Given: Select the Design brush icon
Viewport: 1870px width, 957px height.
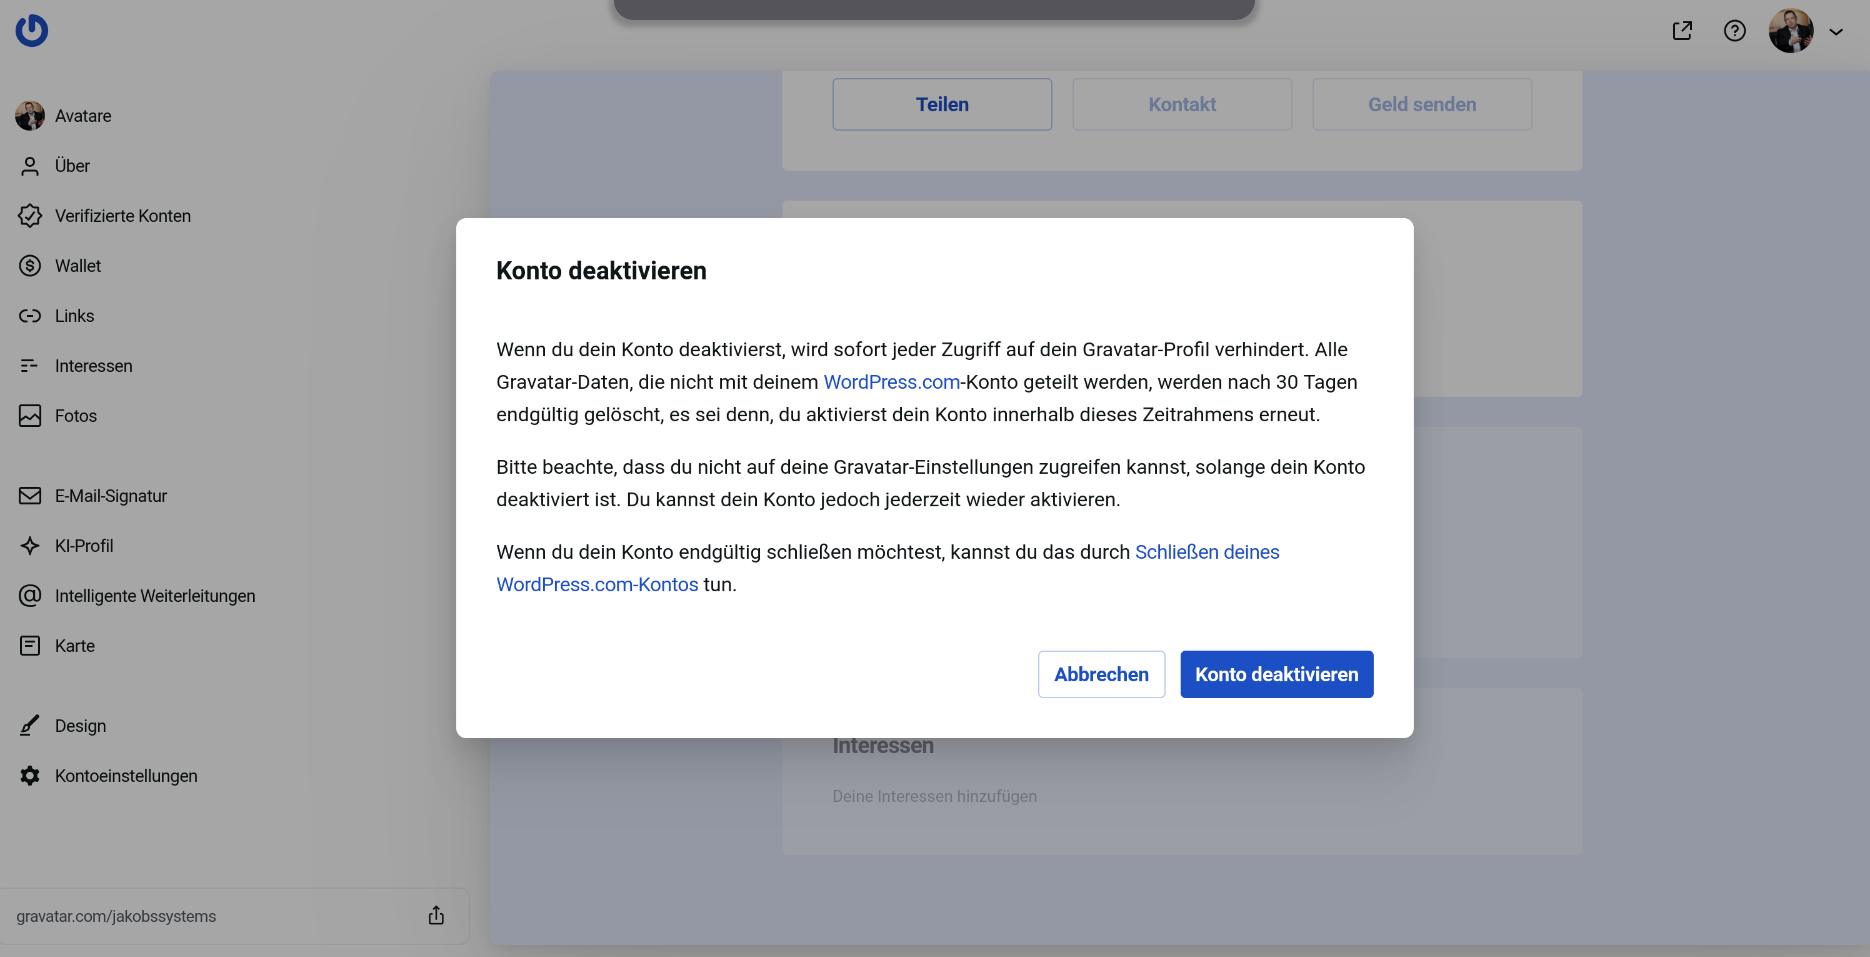Looking at the screenshot, I should 30,726.
